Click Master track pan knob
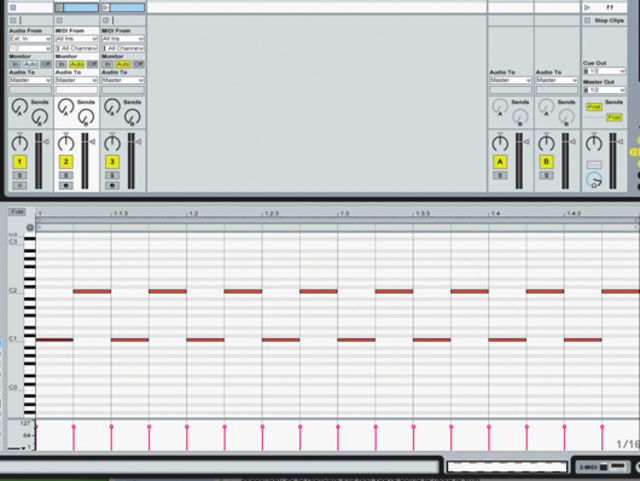This screenshot has width=640, height=481. pos(594,143)
